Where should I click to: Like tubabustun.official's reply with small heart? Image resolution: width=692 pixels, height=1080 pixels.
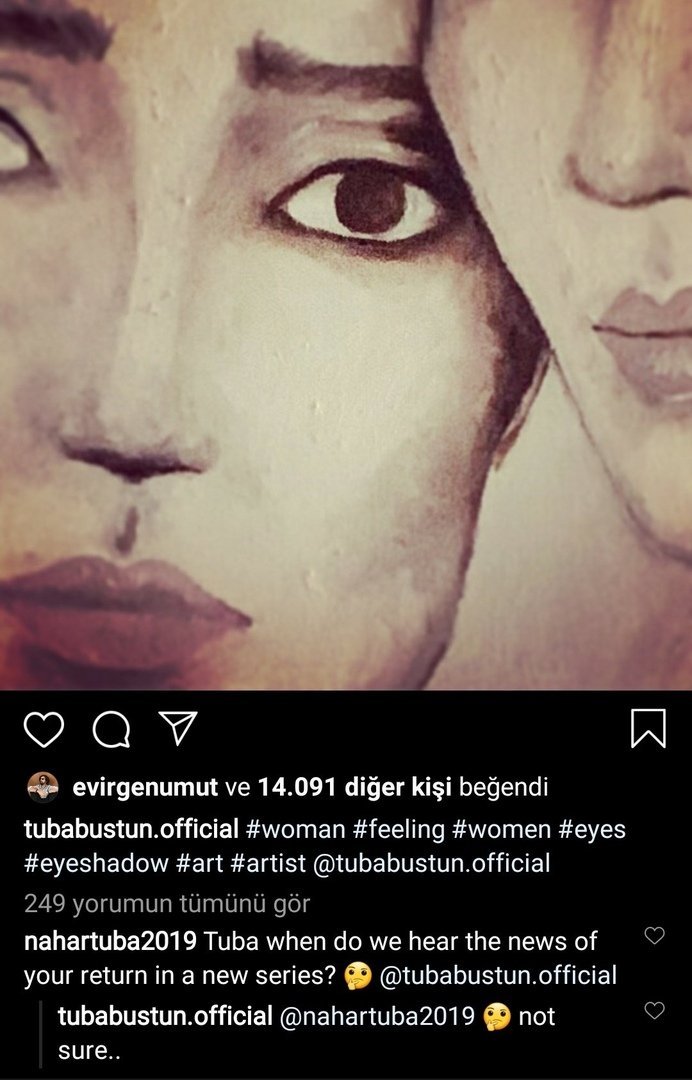[x=654, y=1010]
